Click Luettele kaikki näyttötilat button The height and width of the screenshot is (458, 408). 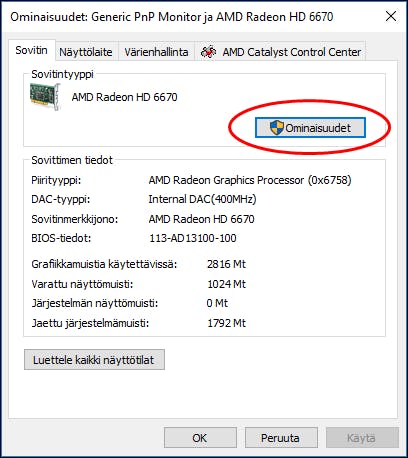(x=94, y=360)
